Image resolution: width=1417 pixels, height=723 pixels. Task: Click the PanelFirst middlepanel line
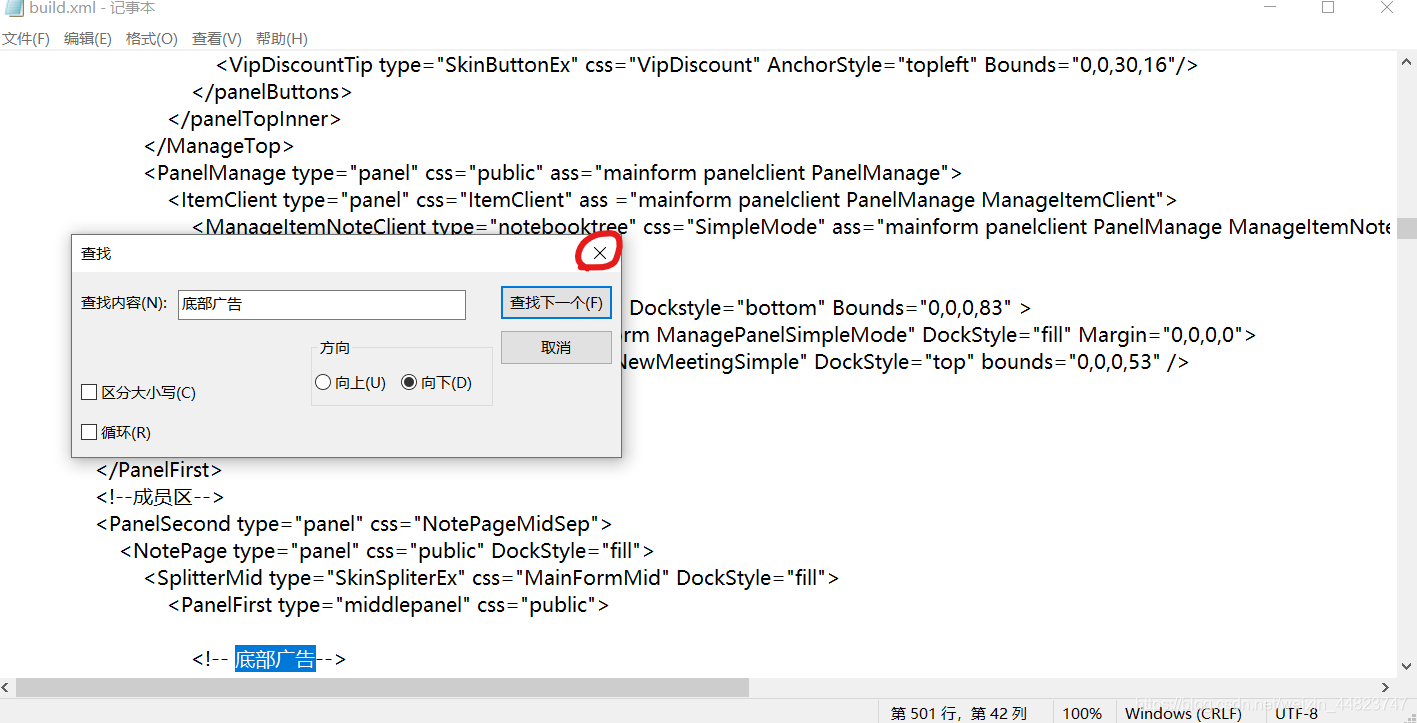[x=388, y=605]
